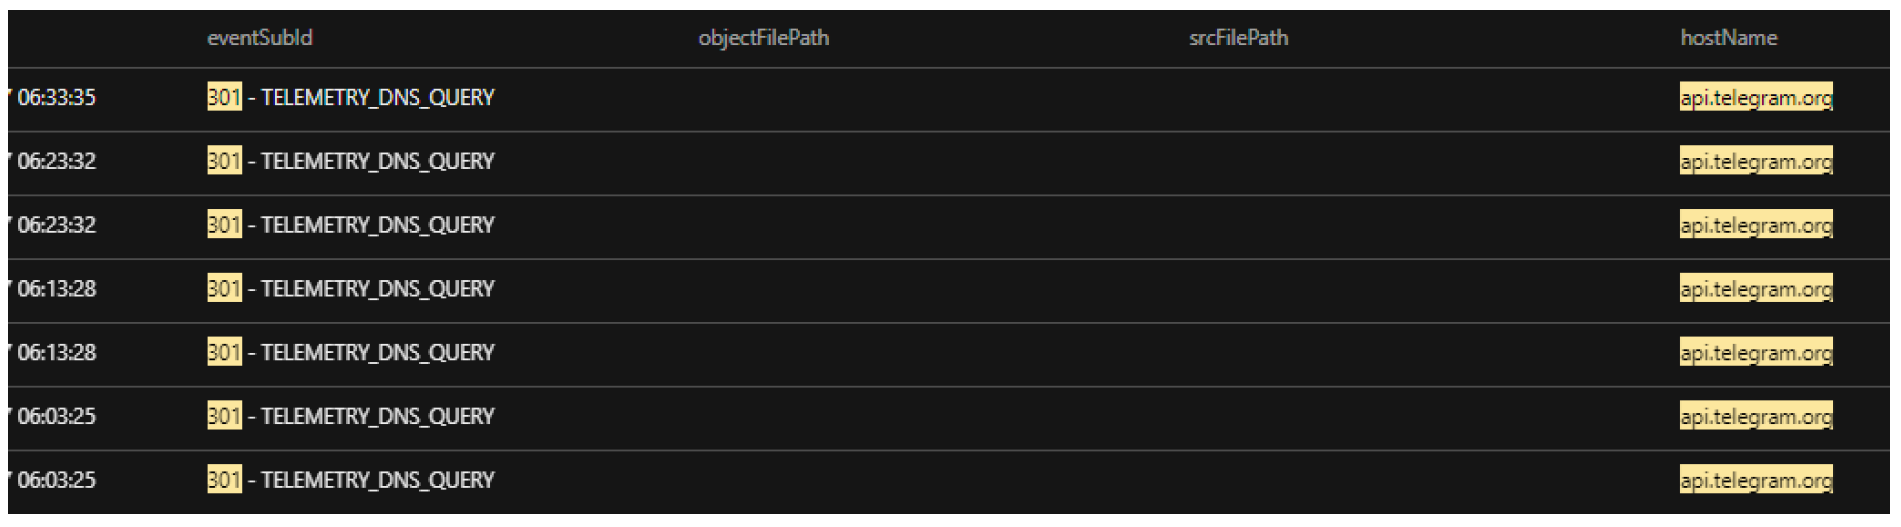The height and width of the screenshot is (527, 1901).
Task: Click api.telegram.org in the upper 06:23:32 row
Action: coord(1755,161)
